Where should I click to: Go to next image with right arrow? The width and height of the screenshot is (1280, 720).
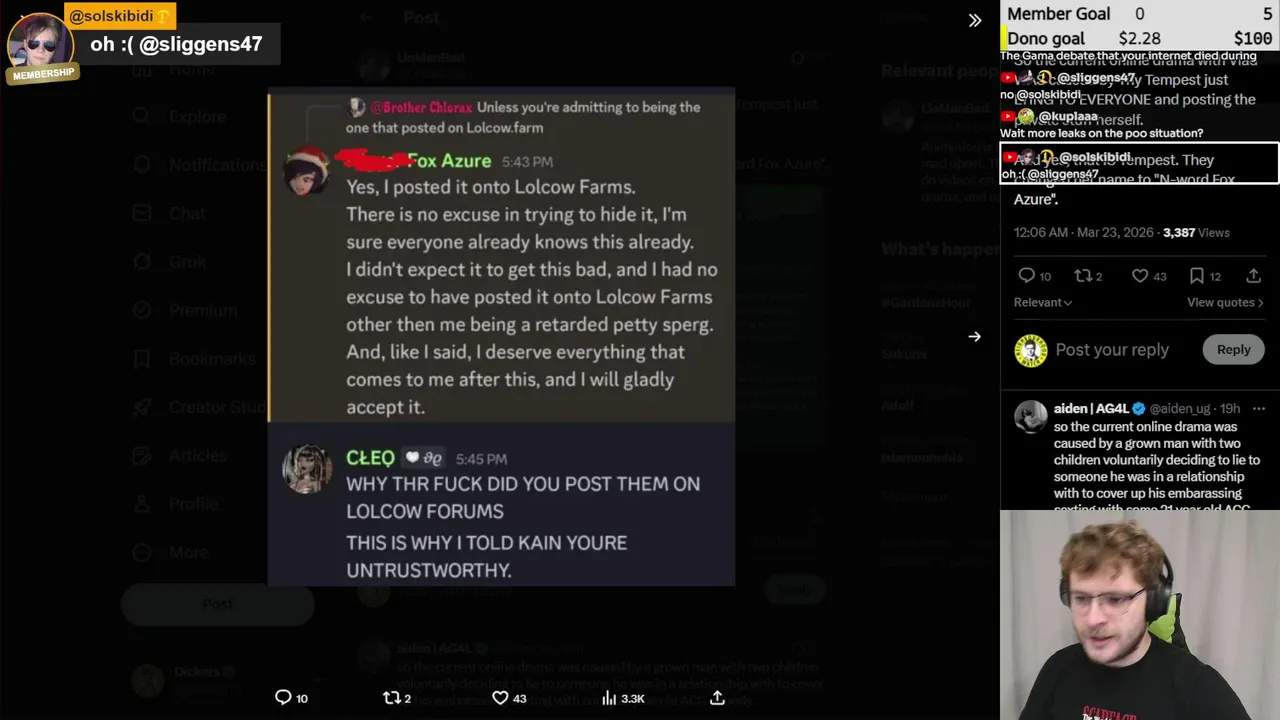975,337
